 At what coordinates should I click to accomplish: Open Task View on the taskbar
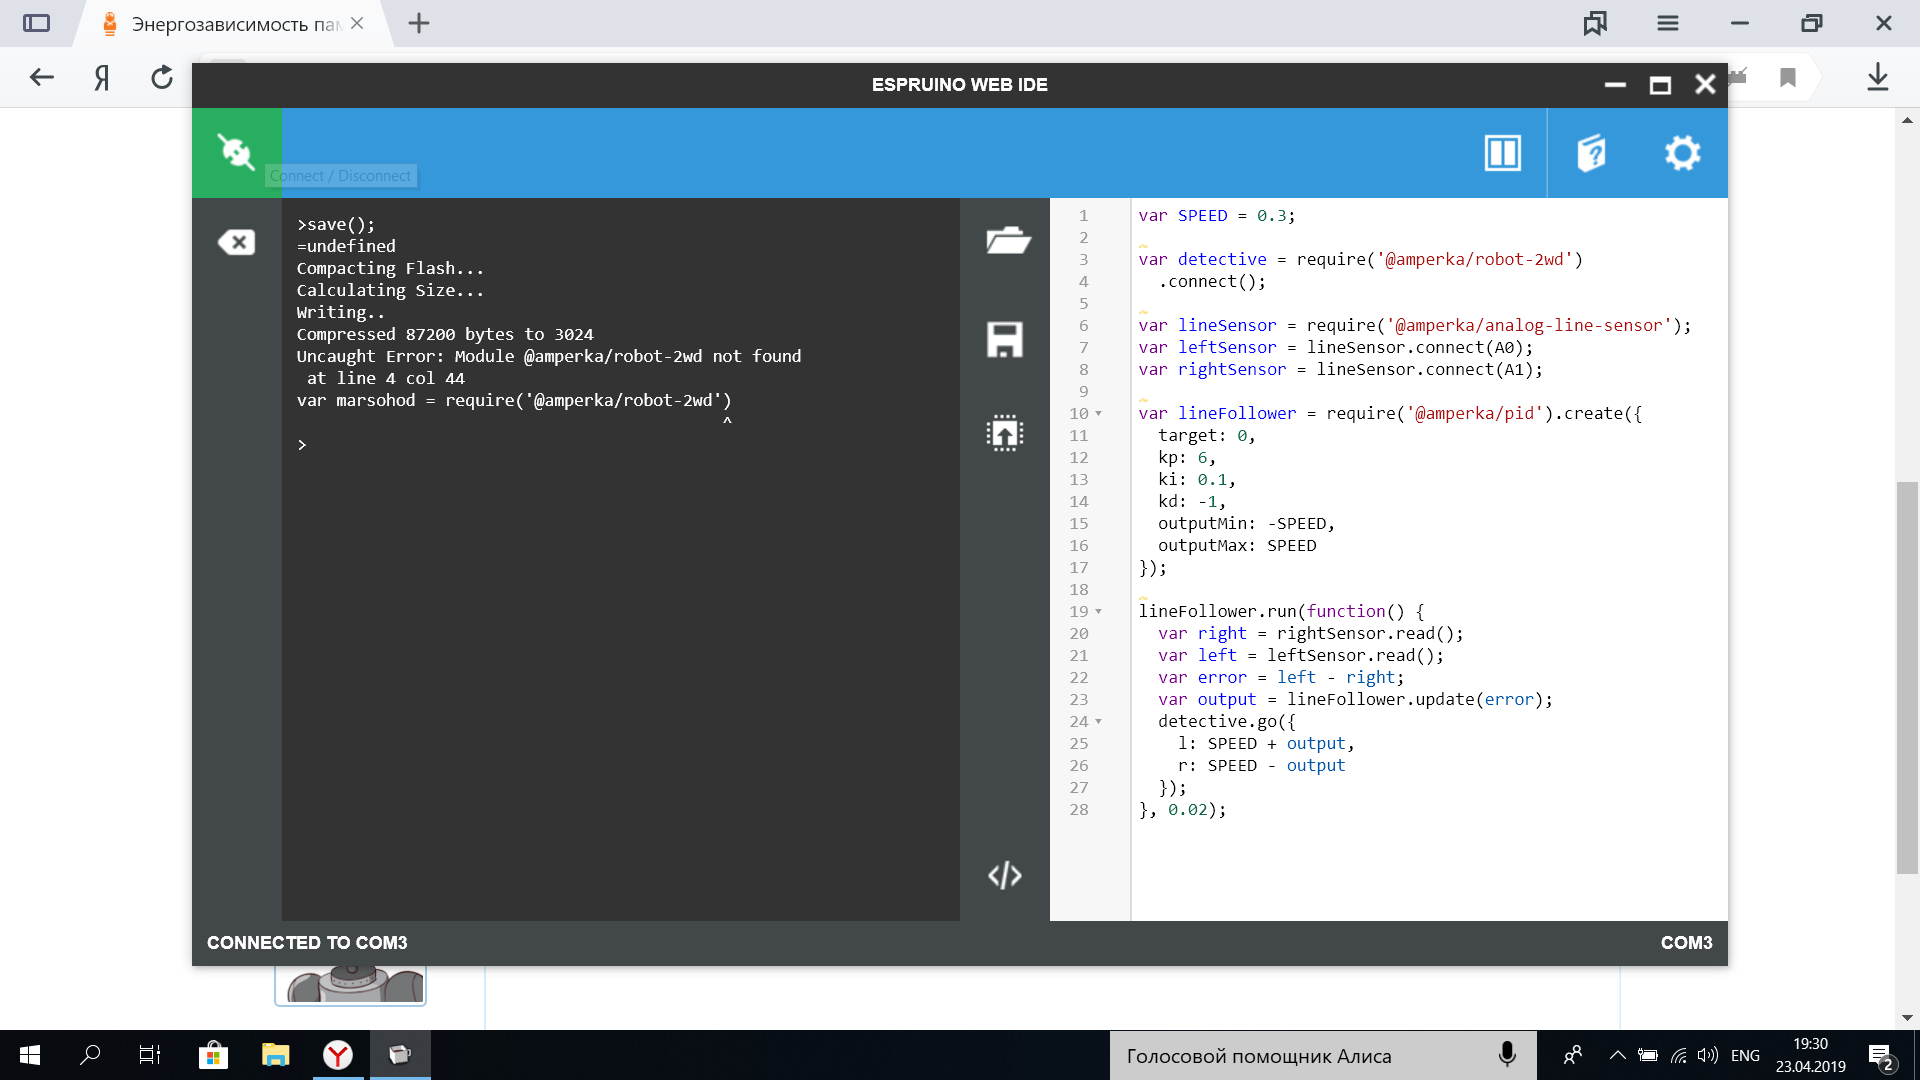(x=150, y=1055)
